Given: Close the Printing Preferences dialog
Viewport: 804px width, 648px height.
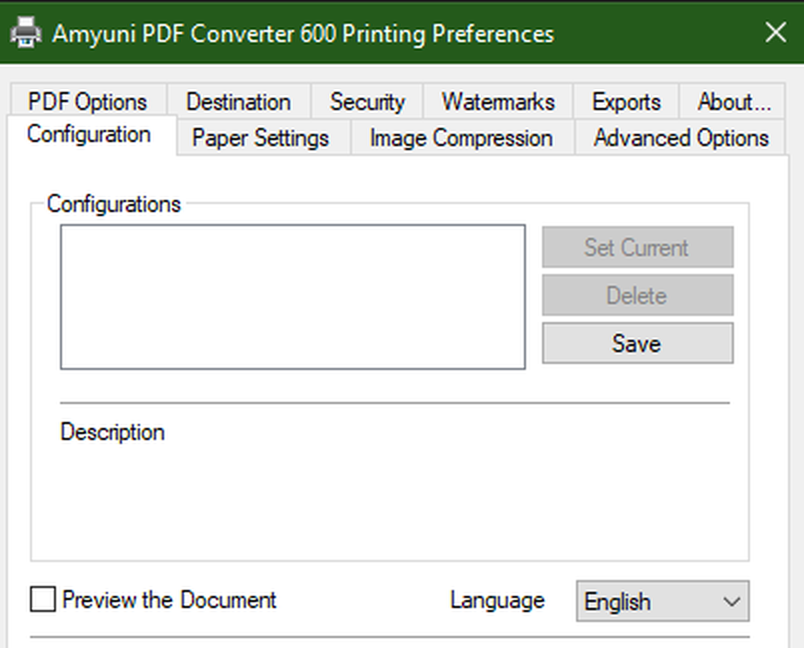Looking at the screenshot, I should click(775, 33).
